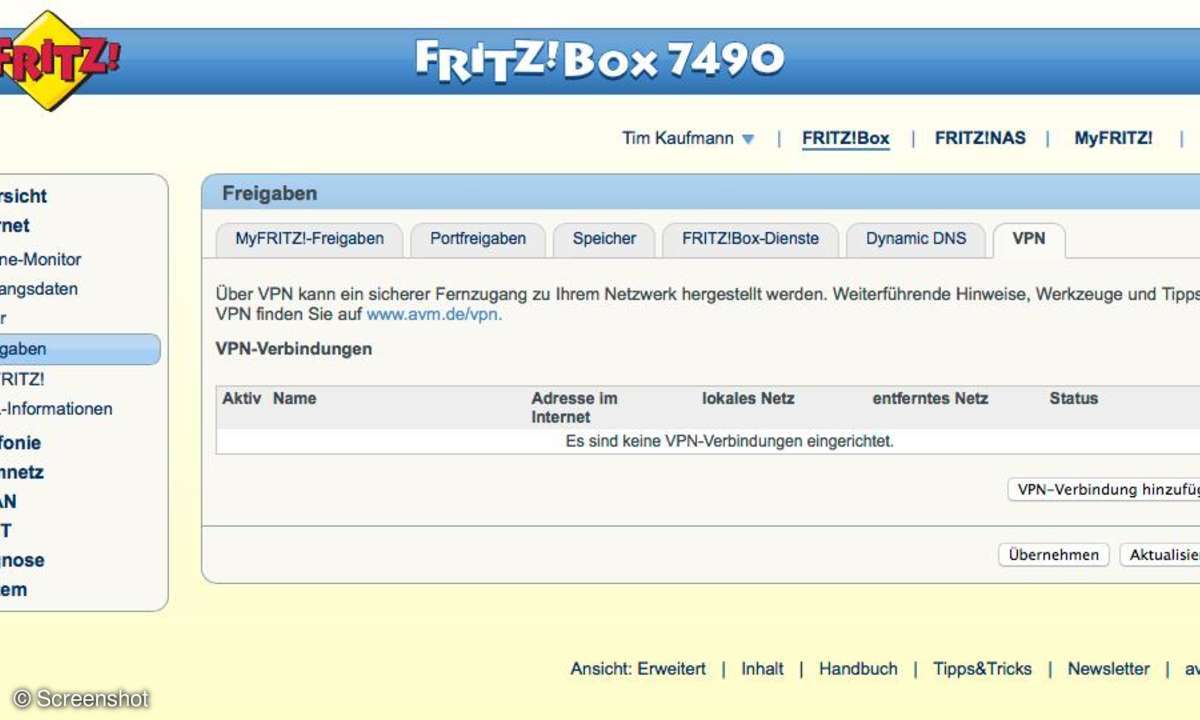This screenshot has height=720, width=1200.
Task: Click the Aktualisieren button
Action: tap(1160, 555)
